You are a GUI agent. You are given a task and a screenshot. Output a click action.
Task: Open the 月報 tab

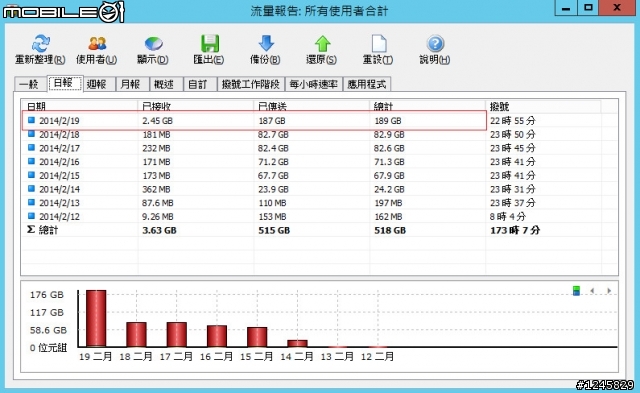132,84
